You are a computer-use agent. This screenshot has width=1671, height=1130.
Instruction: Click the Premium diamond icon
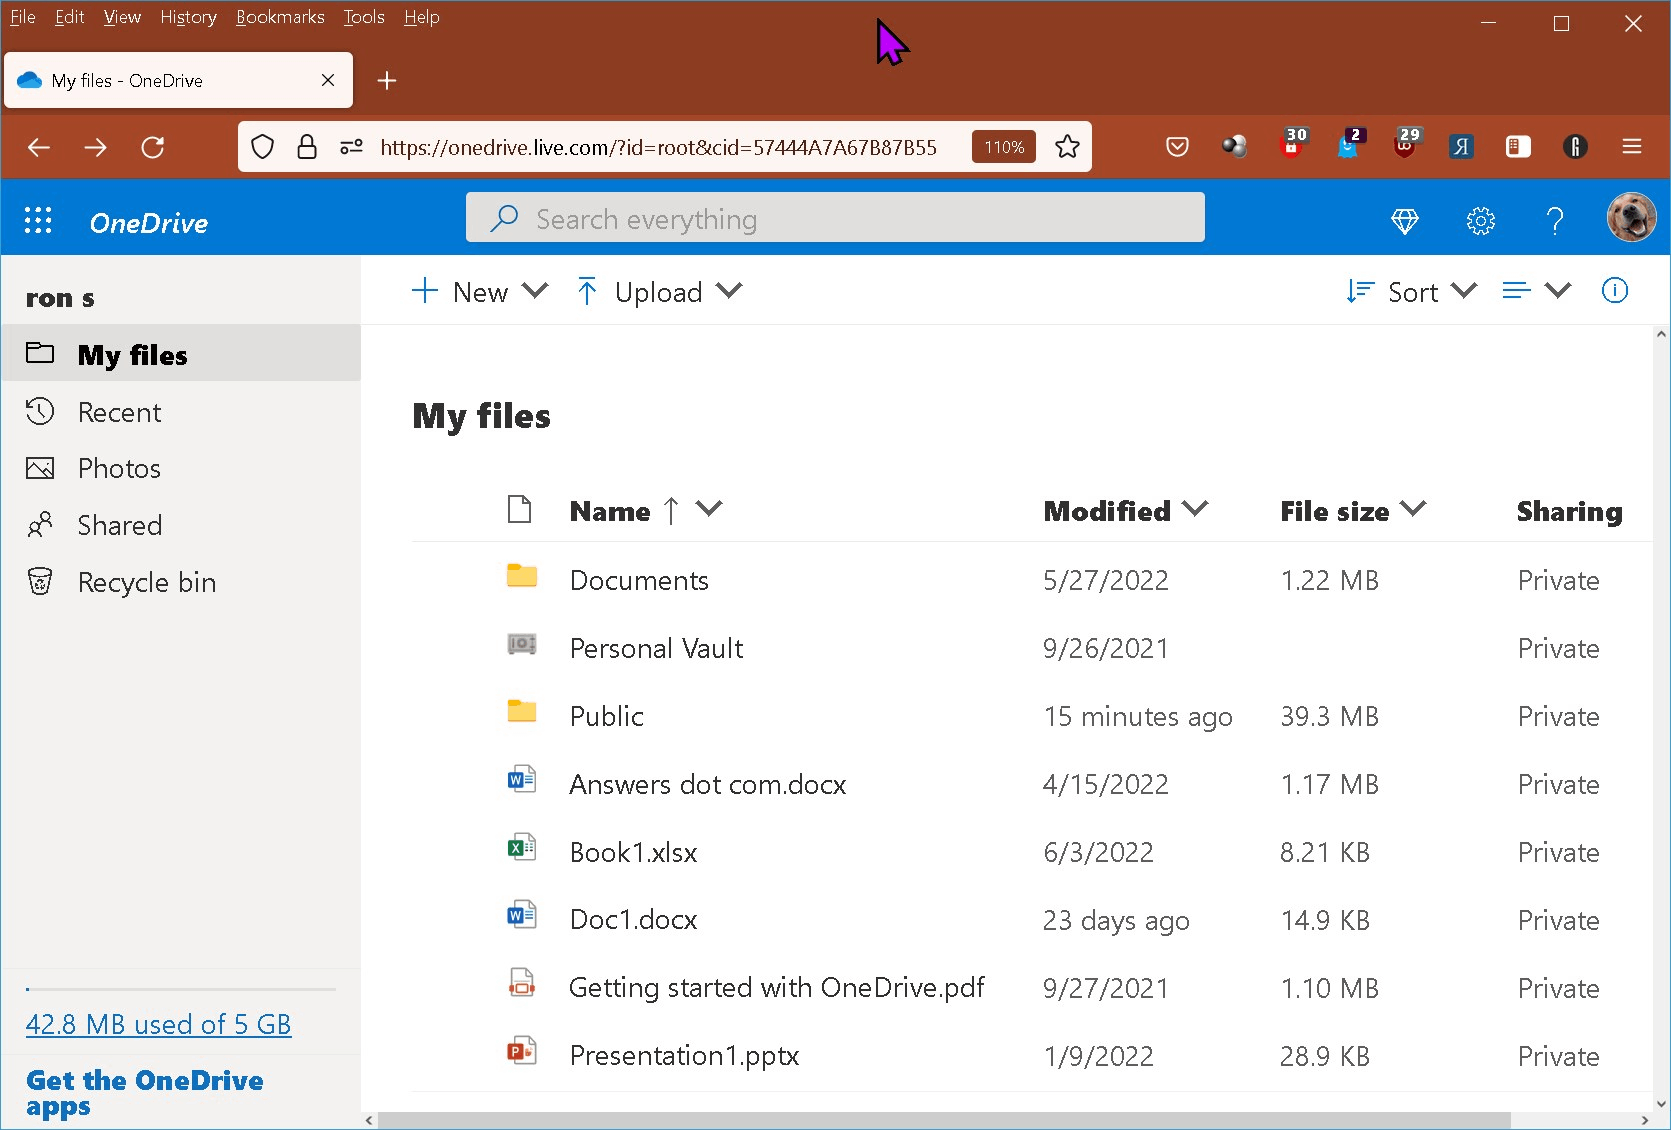[x=1405, y=221]
